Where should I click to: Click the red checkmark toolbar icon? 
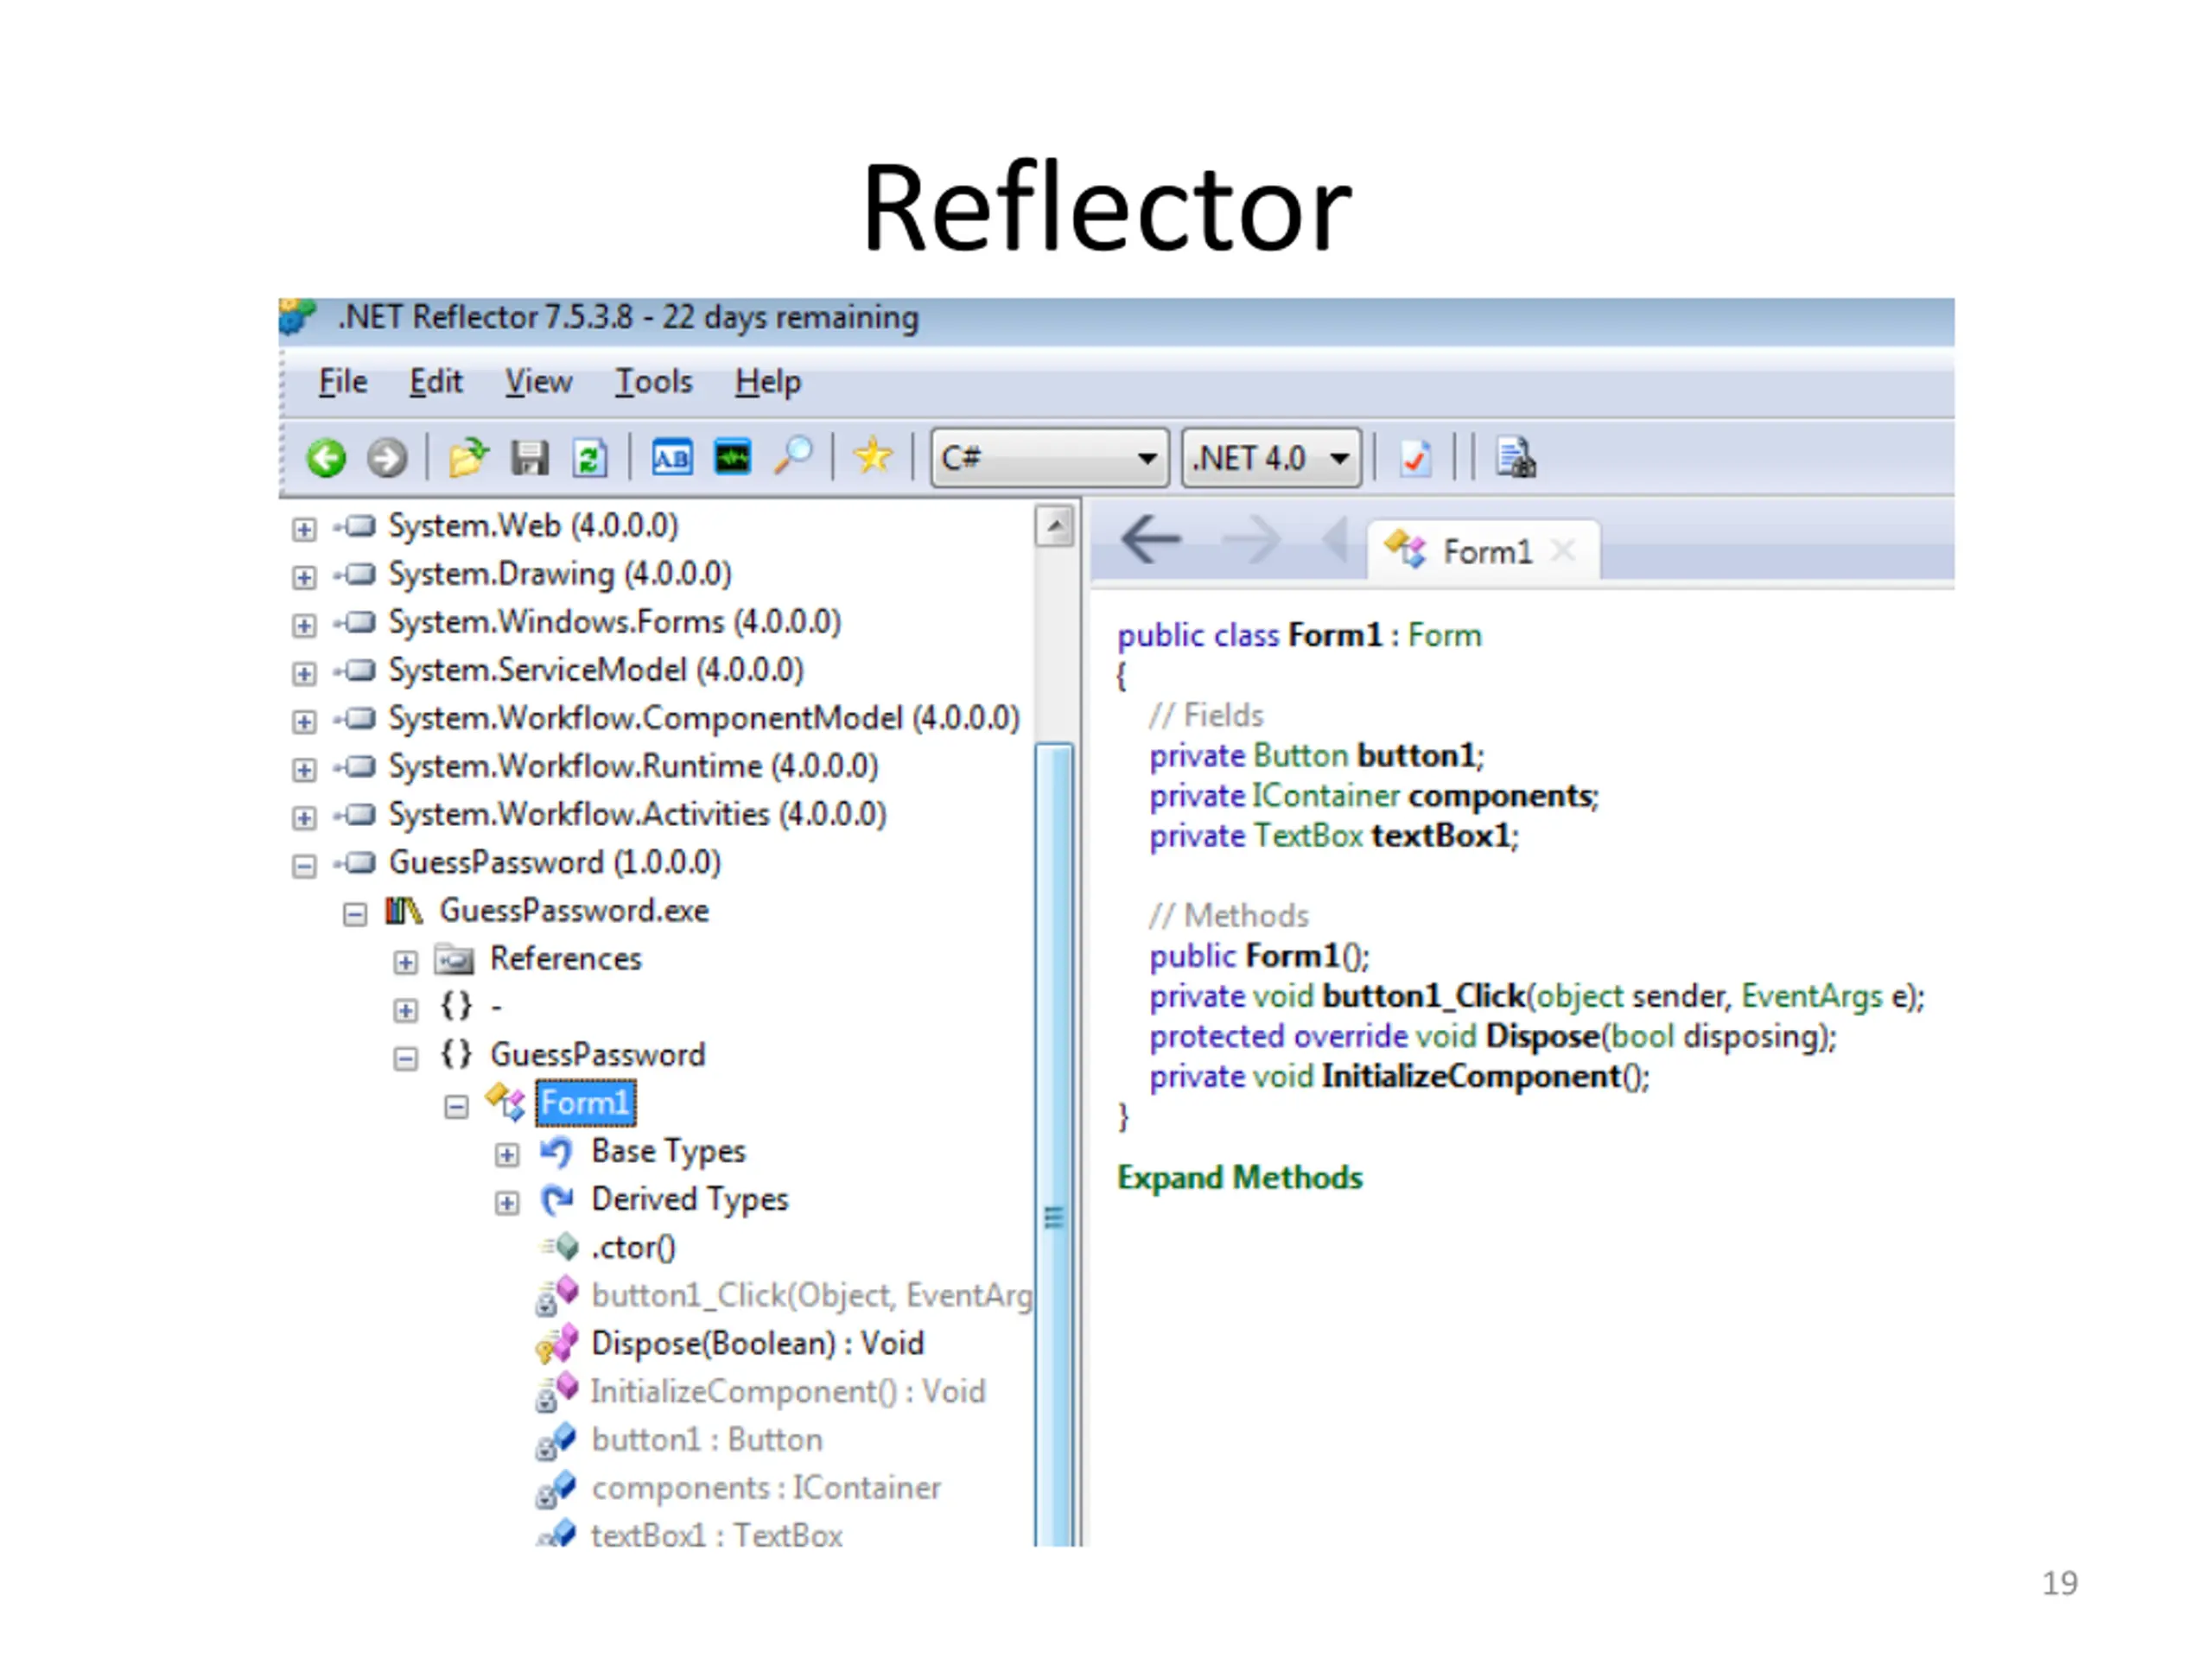click(1415, 459)
